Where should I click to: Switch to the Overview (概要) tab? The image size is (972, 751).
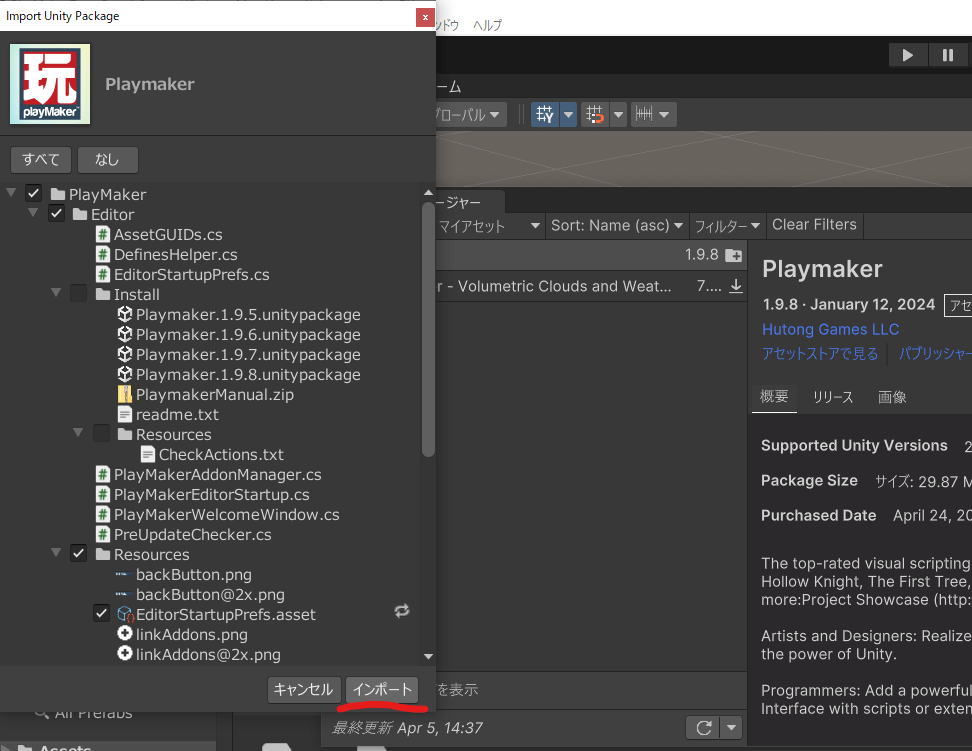click(774, 396)
